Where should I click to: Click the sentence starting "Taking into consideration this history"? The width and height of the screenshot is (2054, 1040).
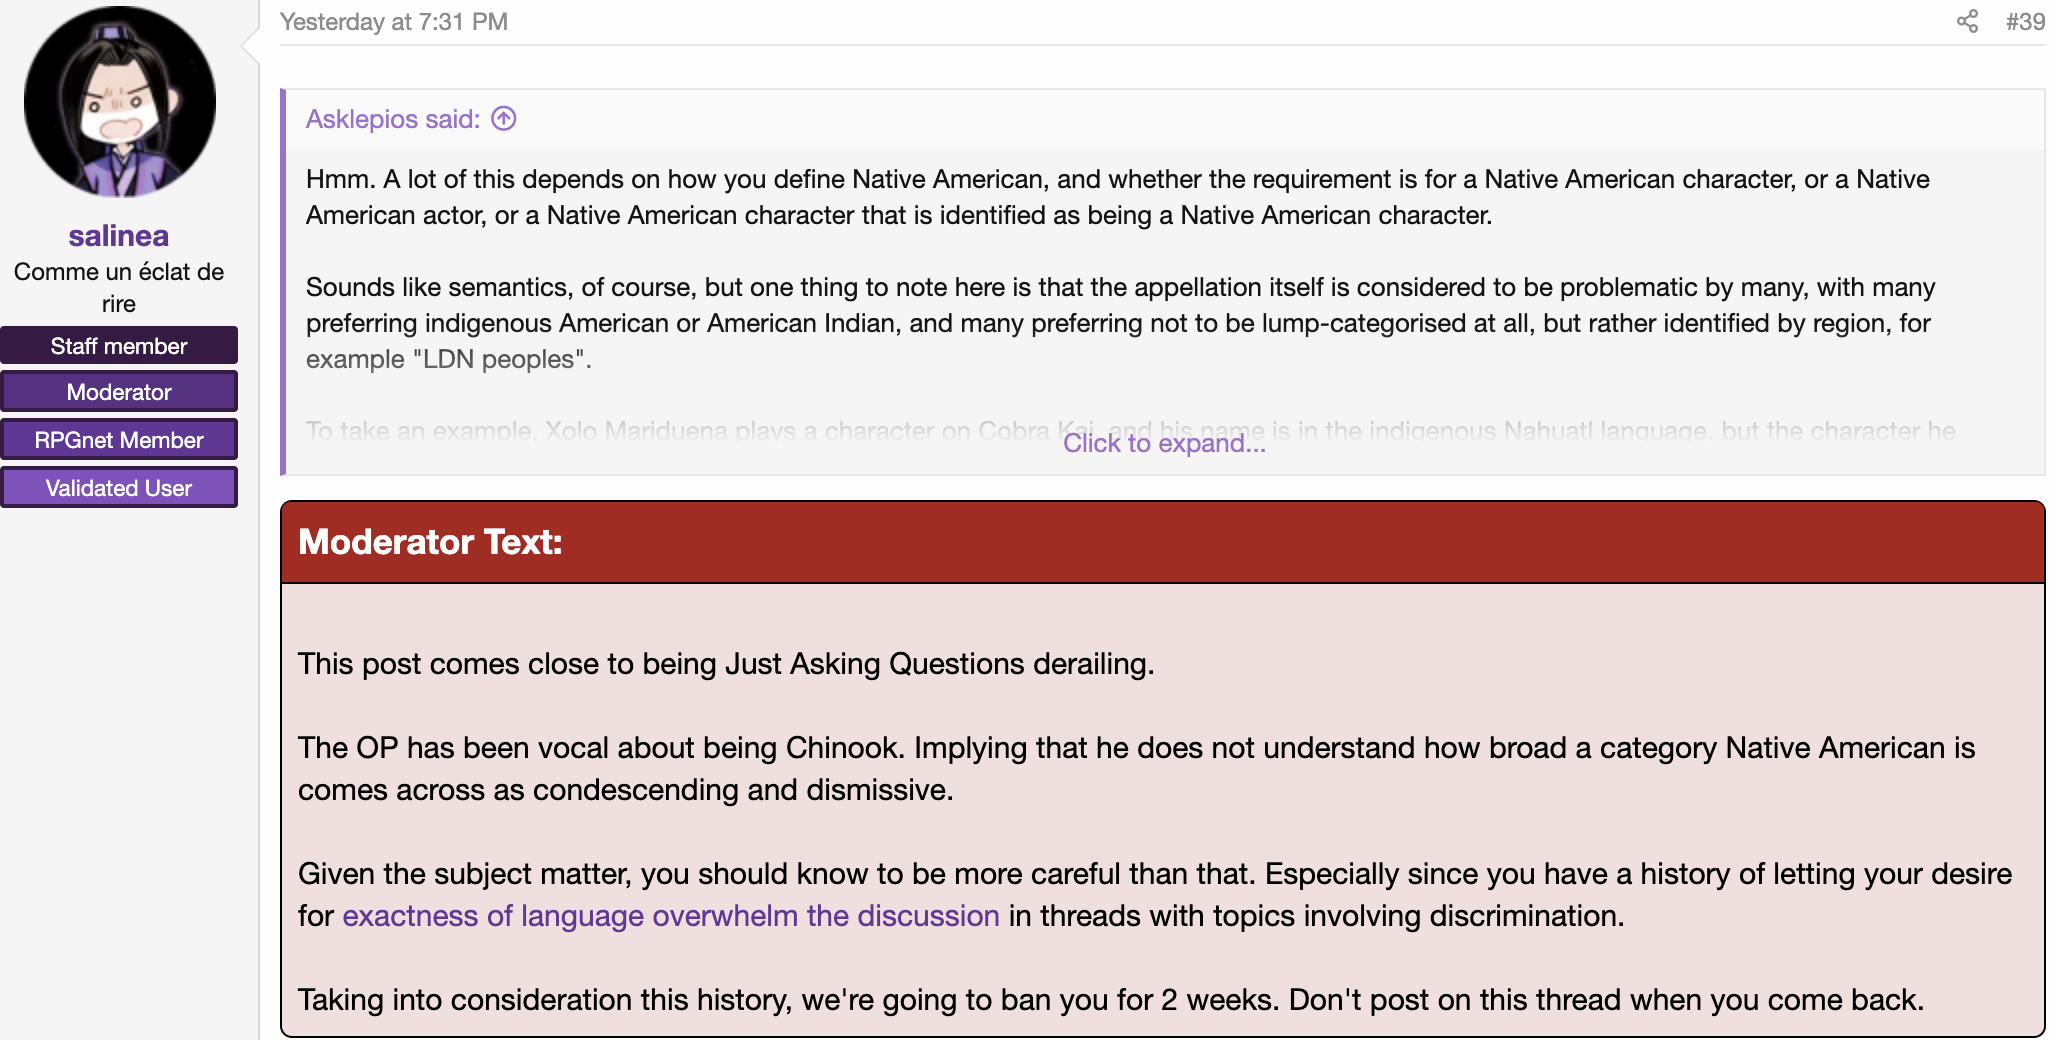click(x=1111, y=1000)
